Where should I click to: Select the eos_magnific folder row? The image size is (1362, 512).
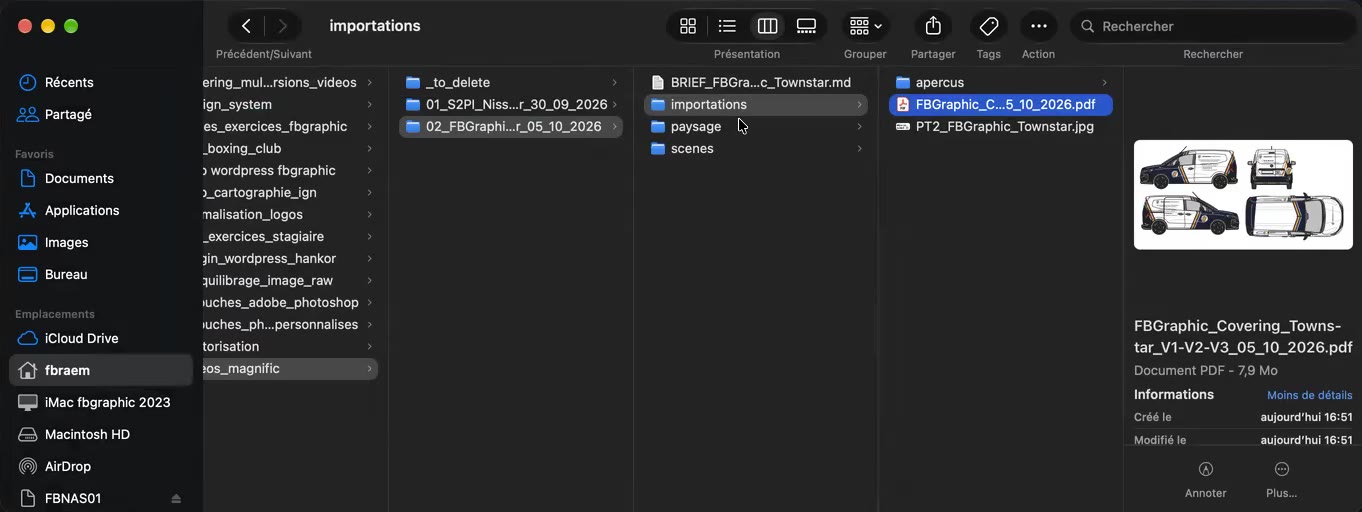[x=291, y=368]
